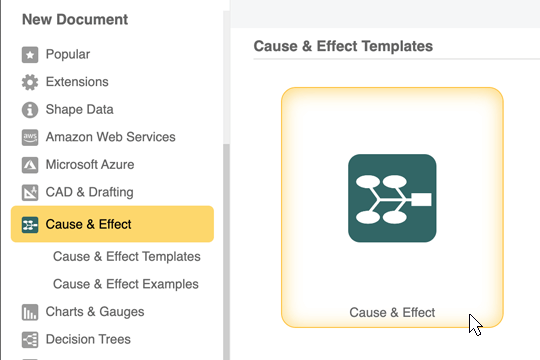
Task: Select the CAD & Drafting icon
Action: 30,193
